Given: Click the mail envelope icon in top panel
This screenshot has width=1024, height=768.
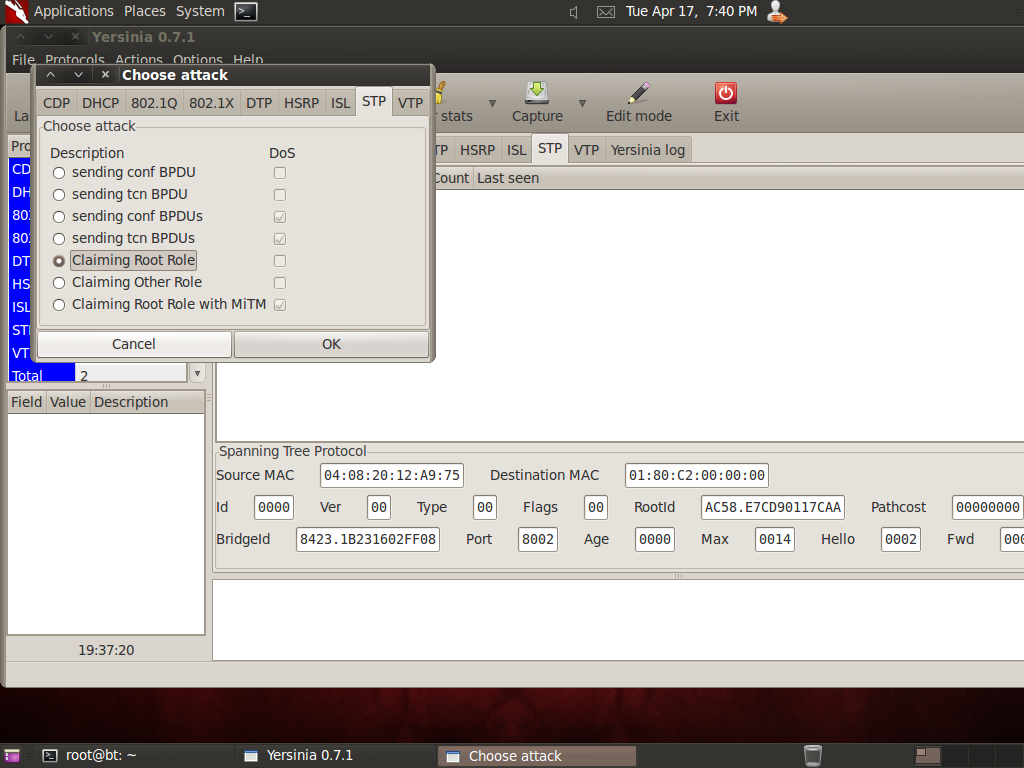Looking at the screenshot, I should [605, 12].
